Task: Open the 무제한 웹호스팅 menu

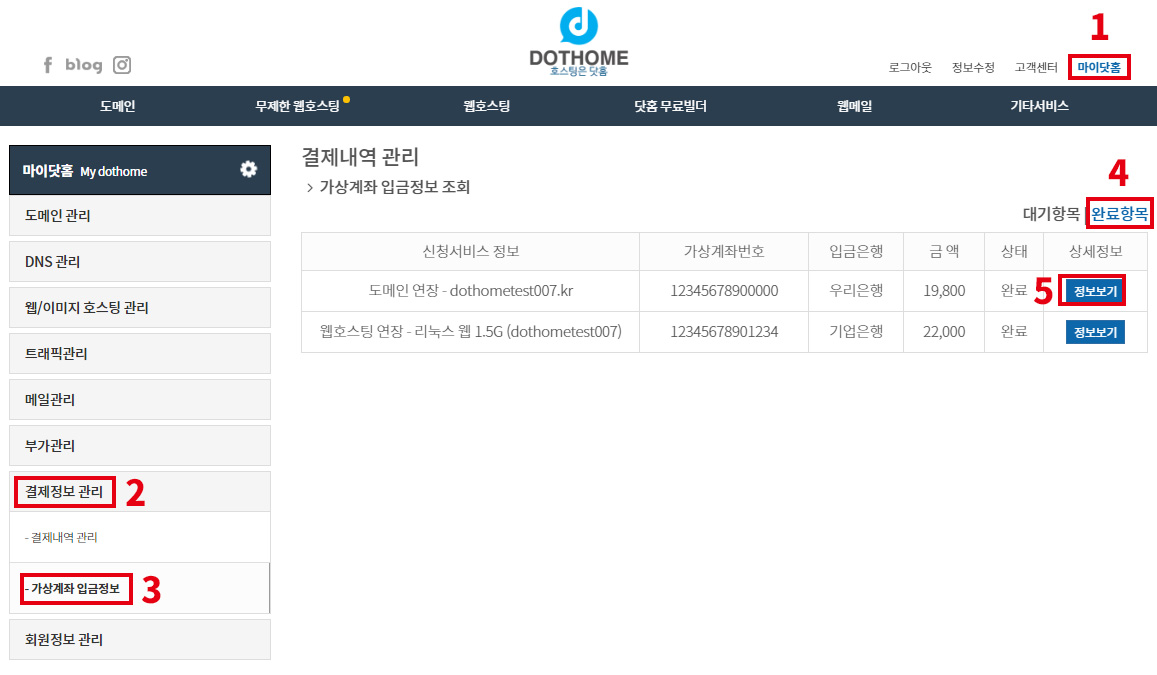Action: pyautogui.click(x=298, y=106)
